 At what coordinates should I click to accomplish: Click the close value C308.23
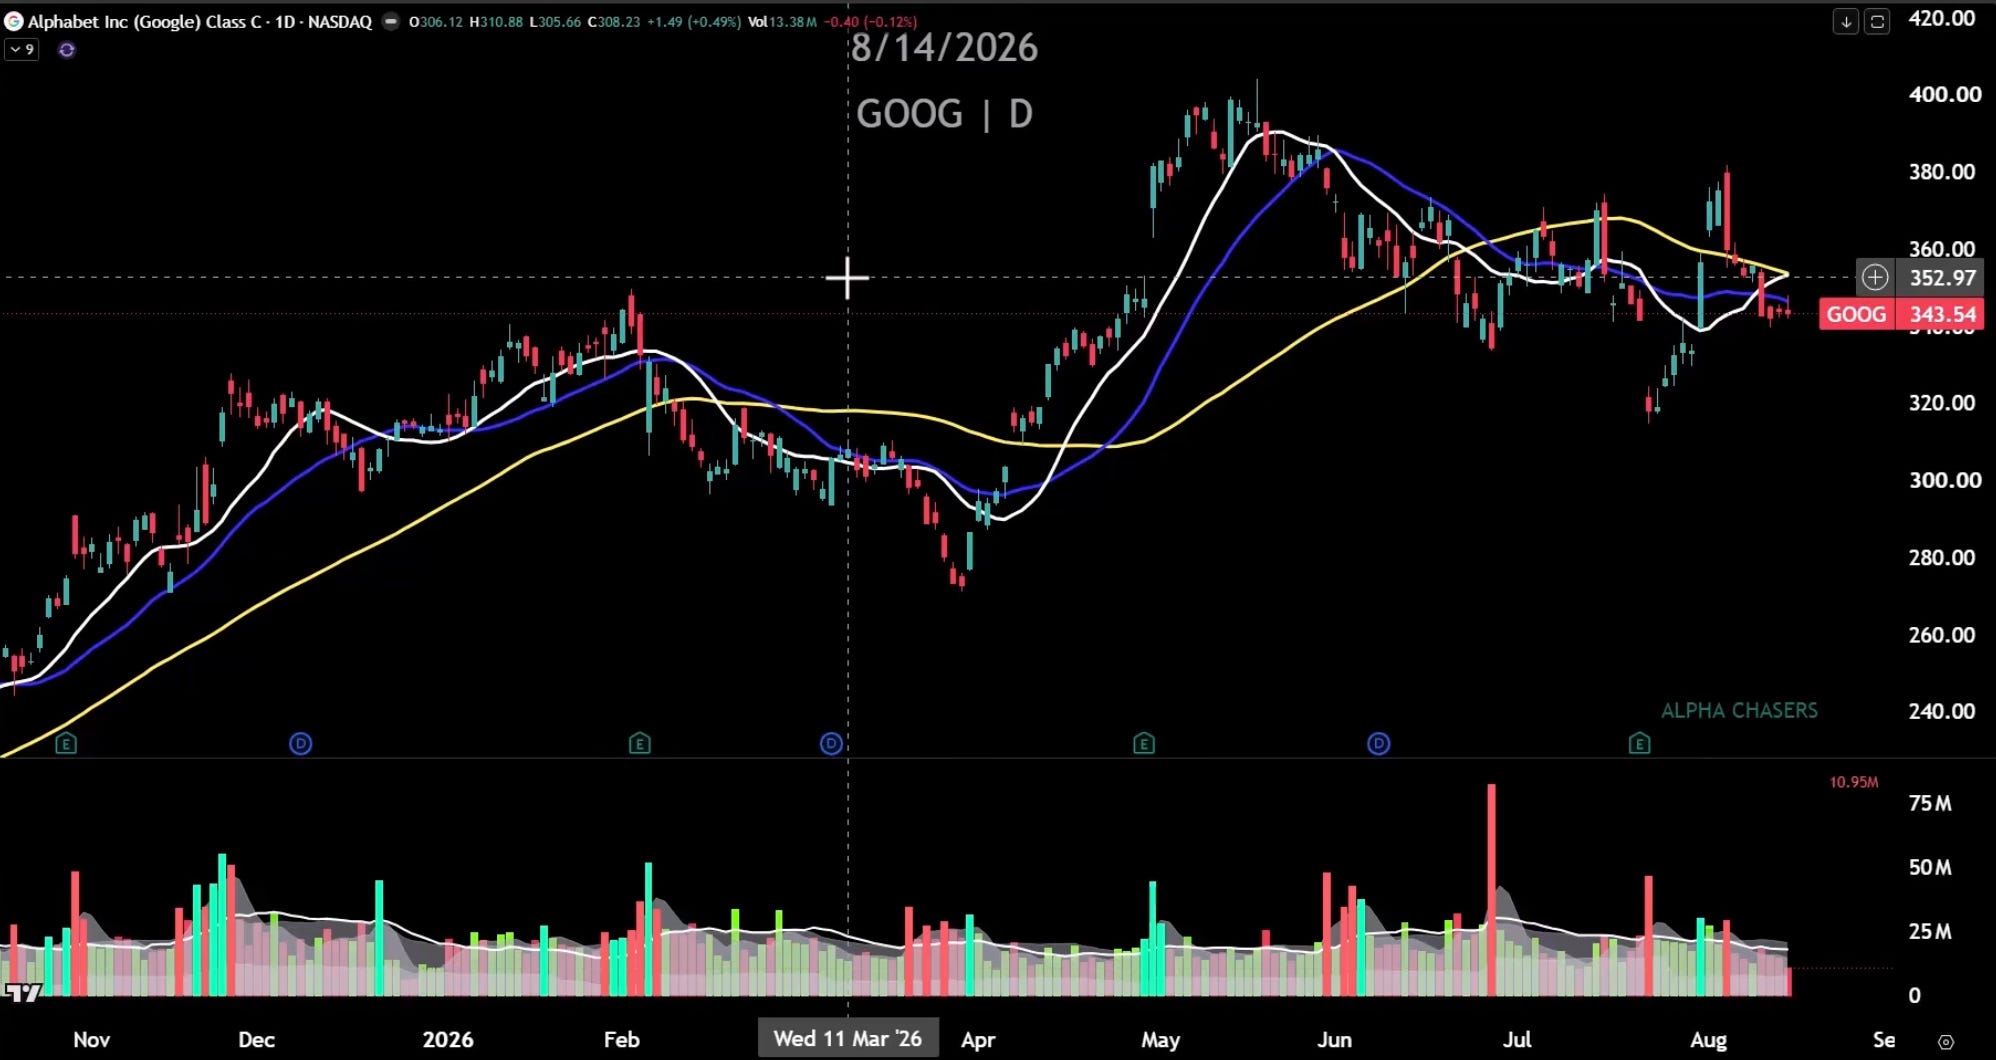[x=614, y=21]
